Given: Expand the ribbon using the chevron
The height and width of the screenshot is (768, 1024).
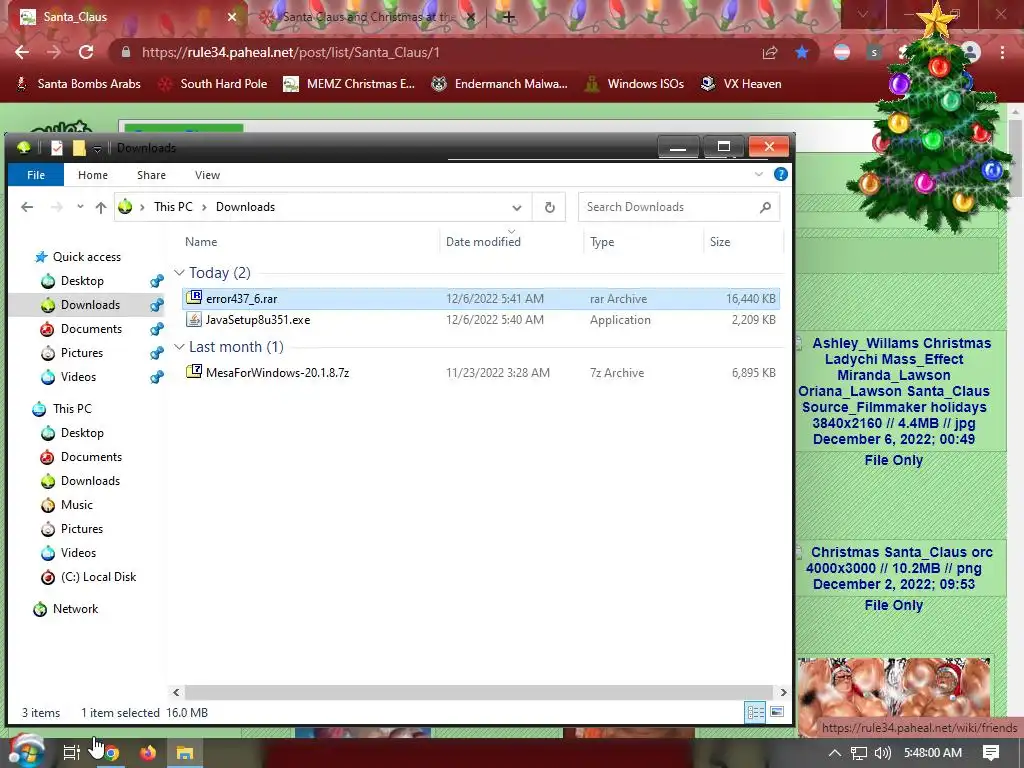Looking at the screenshot, I should click(x=758, y=174).
